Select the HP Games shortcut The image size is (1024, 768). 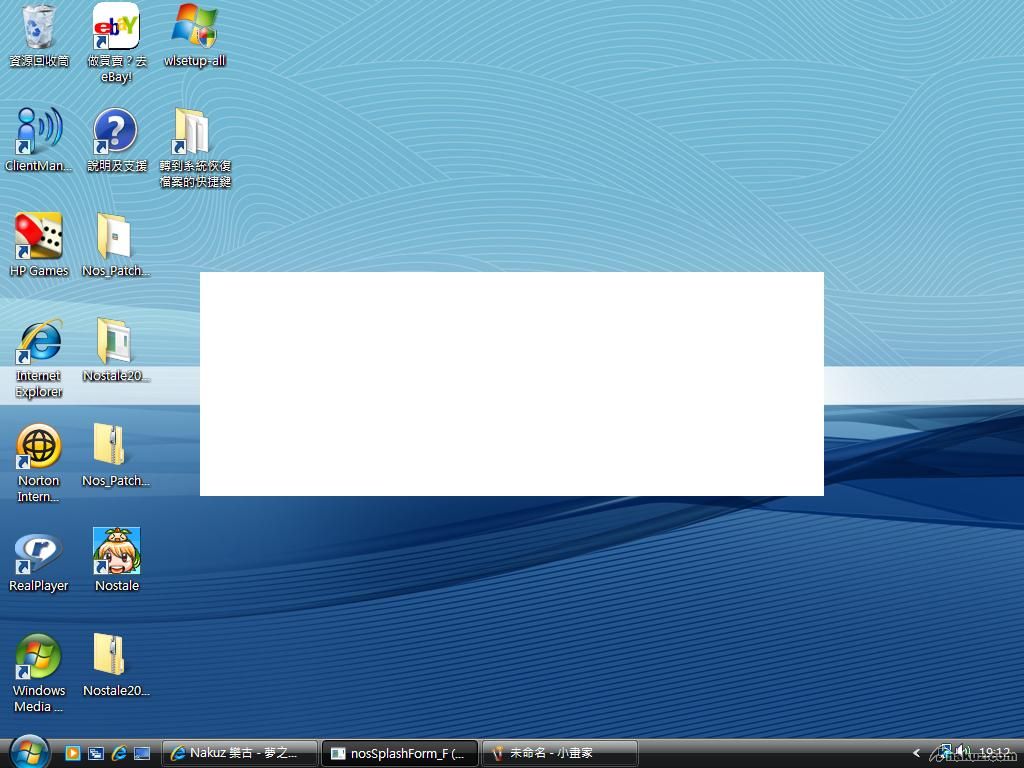pos(39,245)
